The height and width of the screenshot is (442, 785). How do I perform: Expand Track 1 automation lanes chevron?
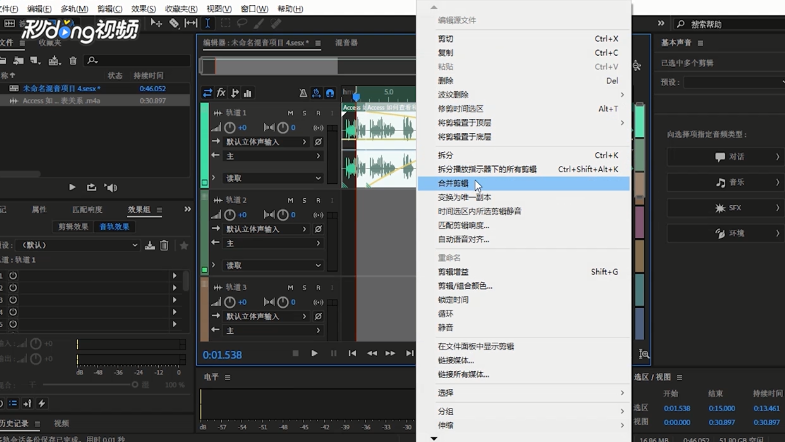(x=213, y=178)
